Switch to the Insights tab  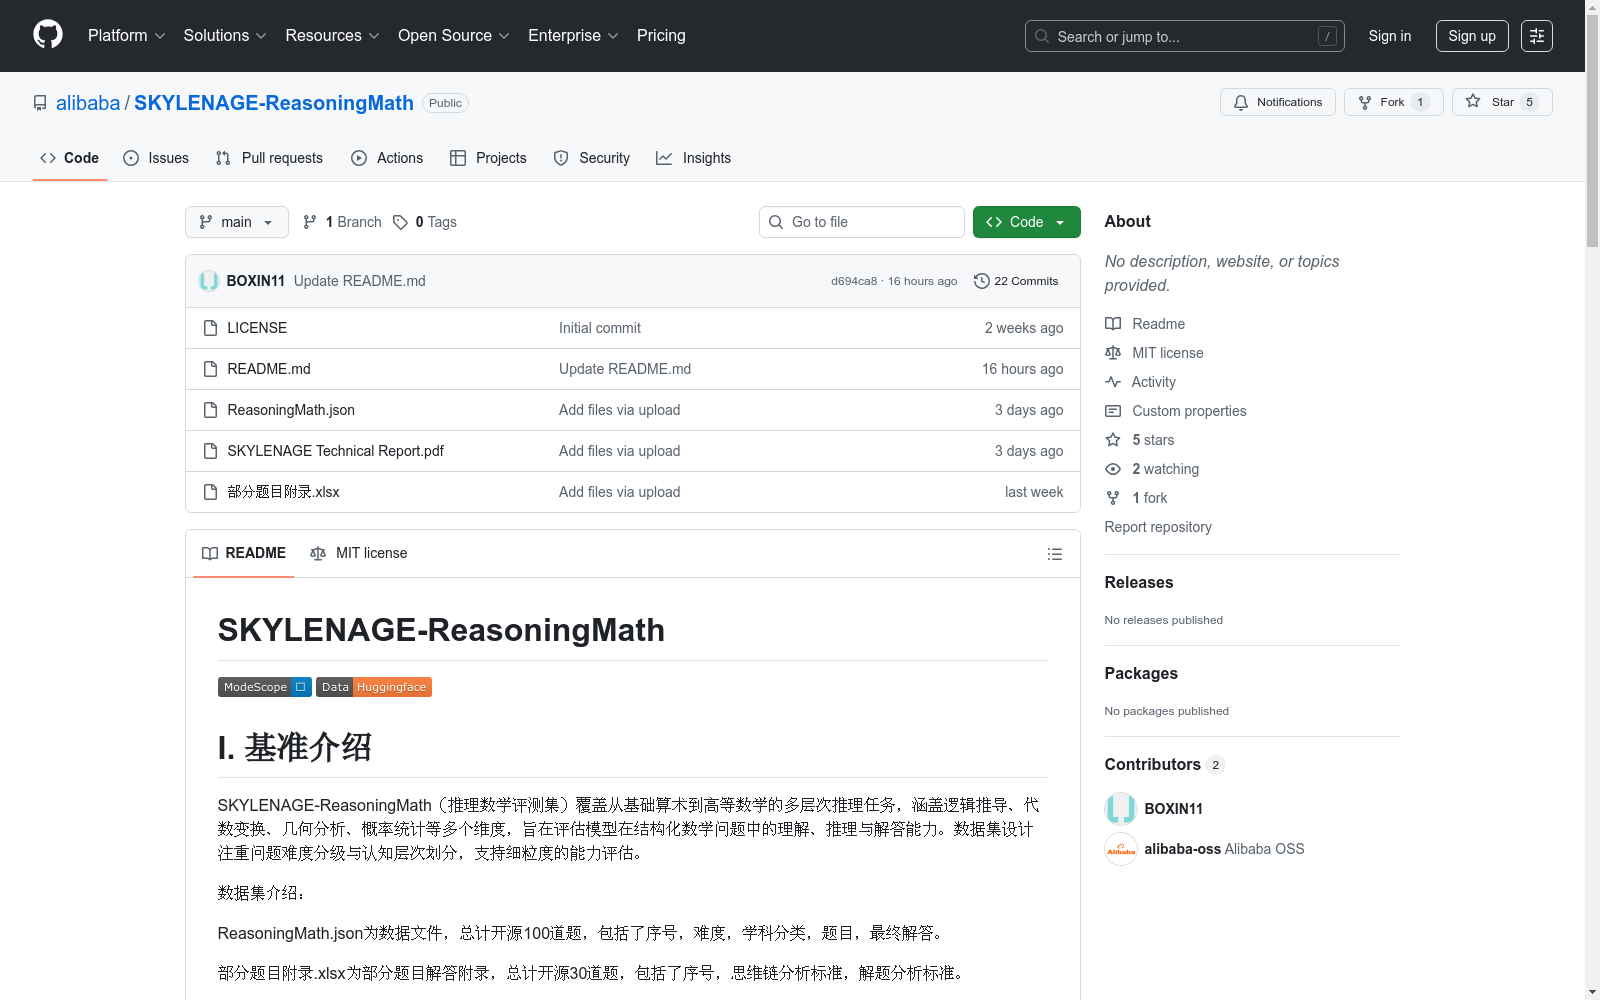(x=694, y=158)
